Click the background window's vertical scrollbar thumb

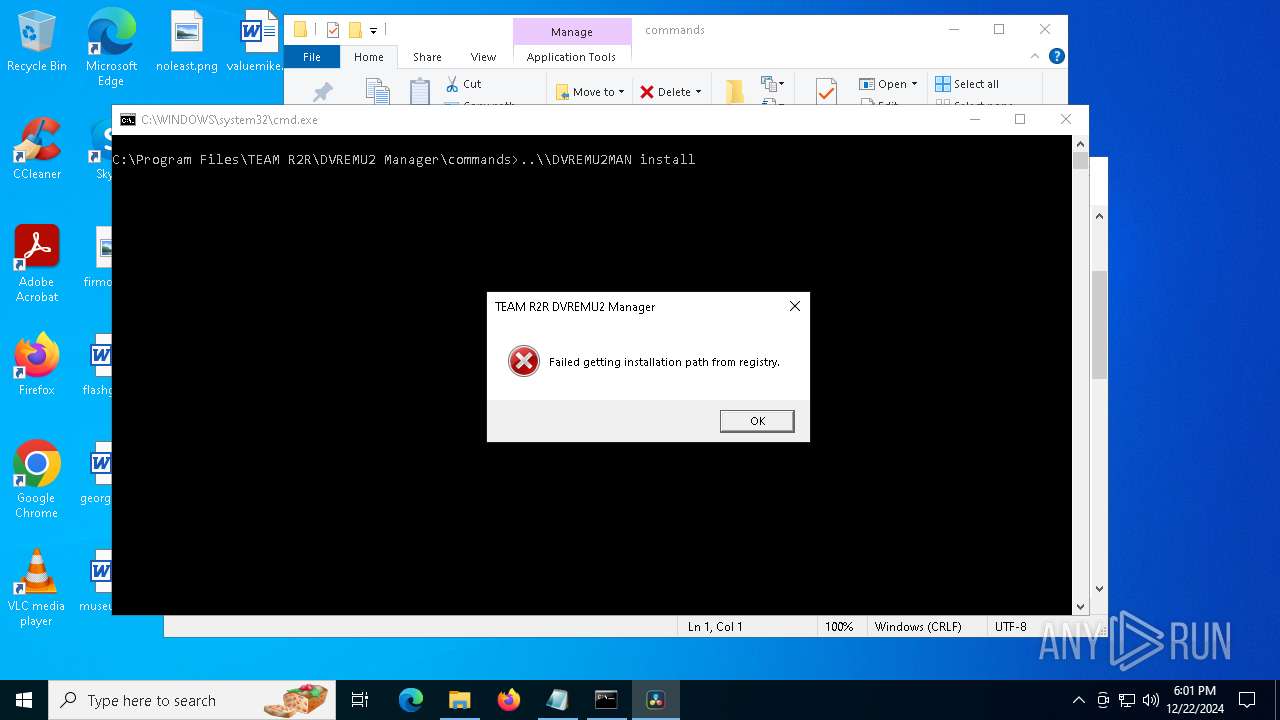click(x=1099, y=325)
